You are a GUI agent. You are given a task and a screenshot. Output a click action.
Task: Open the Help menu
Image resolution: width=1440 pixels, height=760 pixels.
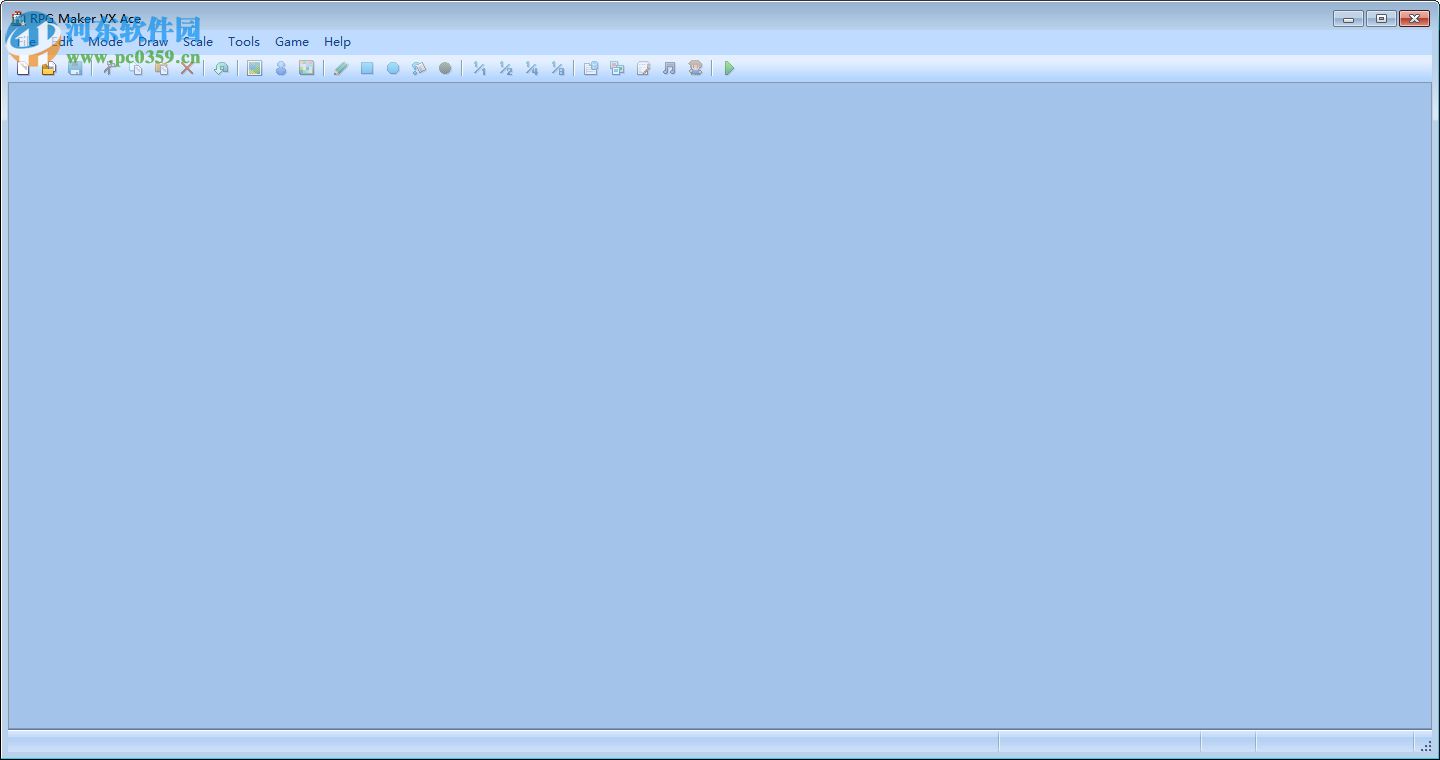[x=337, y=41]
